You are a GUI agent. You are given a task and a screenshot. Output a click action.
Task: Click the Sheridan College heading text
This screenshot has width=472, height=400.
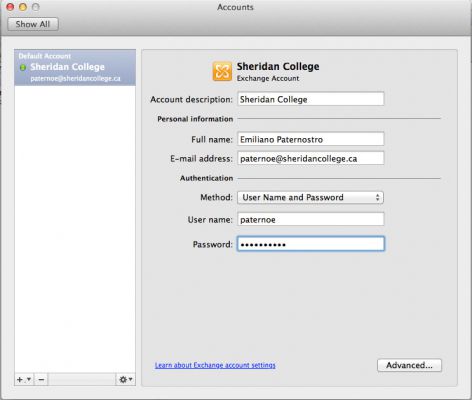(x=278, y=66)
